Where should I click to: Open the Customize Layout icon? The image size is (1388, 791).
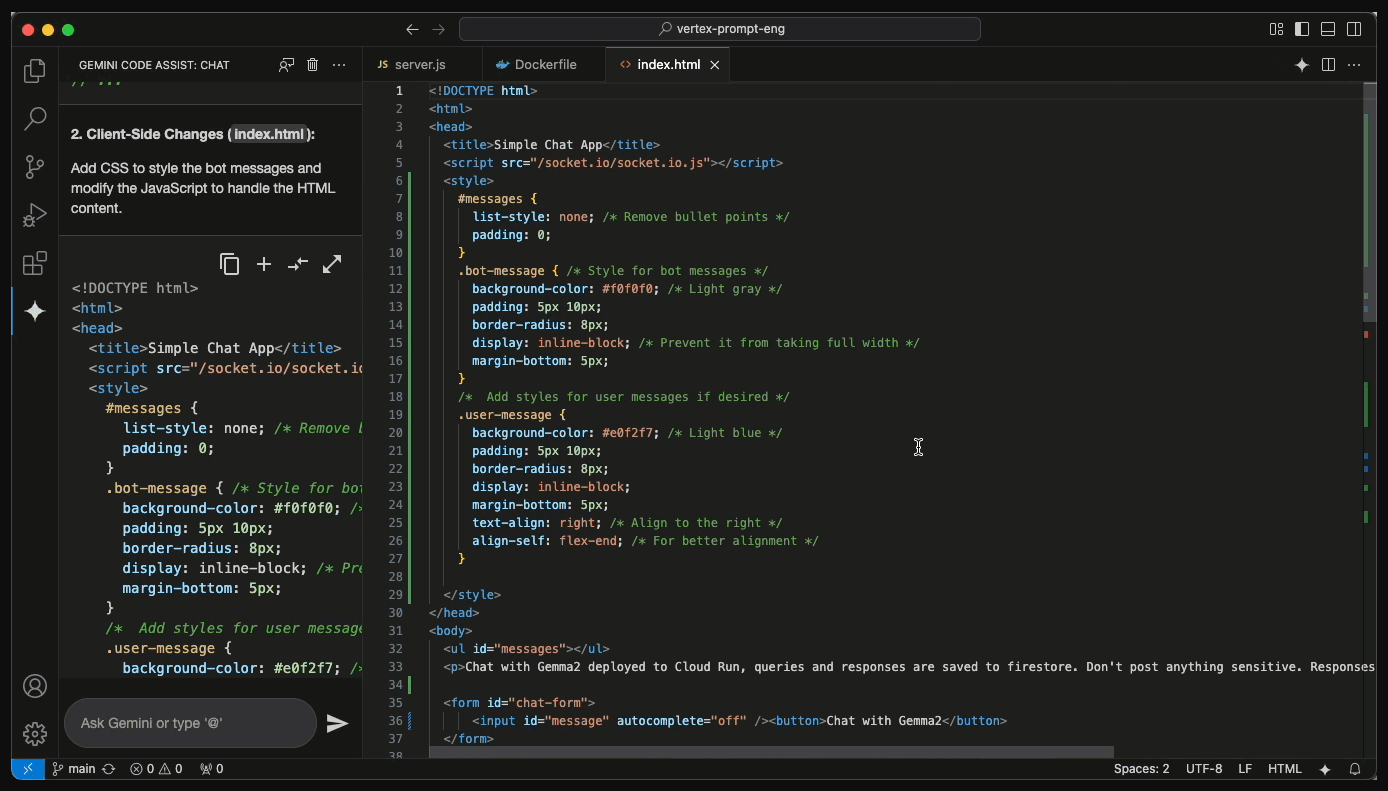(x=1276, y=29)
